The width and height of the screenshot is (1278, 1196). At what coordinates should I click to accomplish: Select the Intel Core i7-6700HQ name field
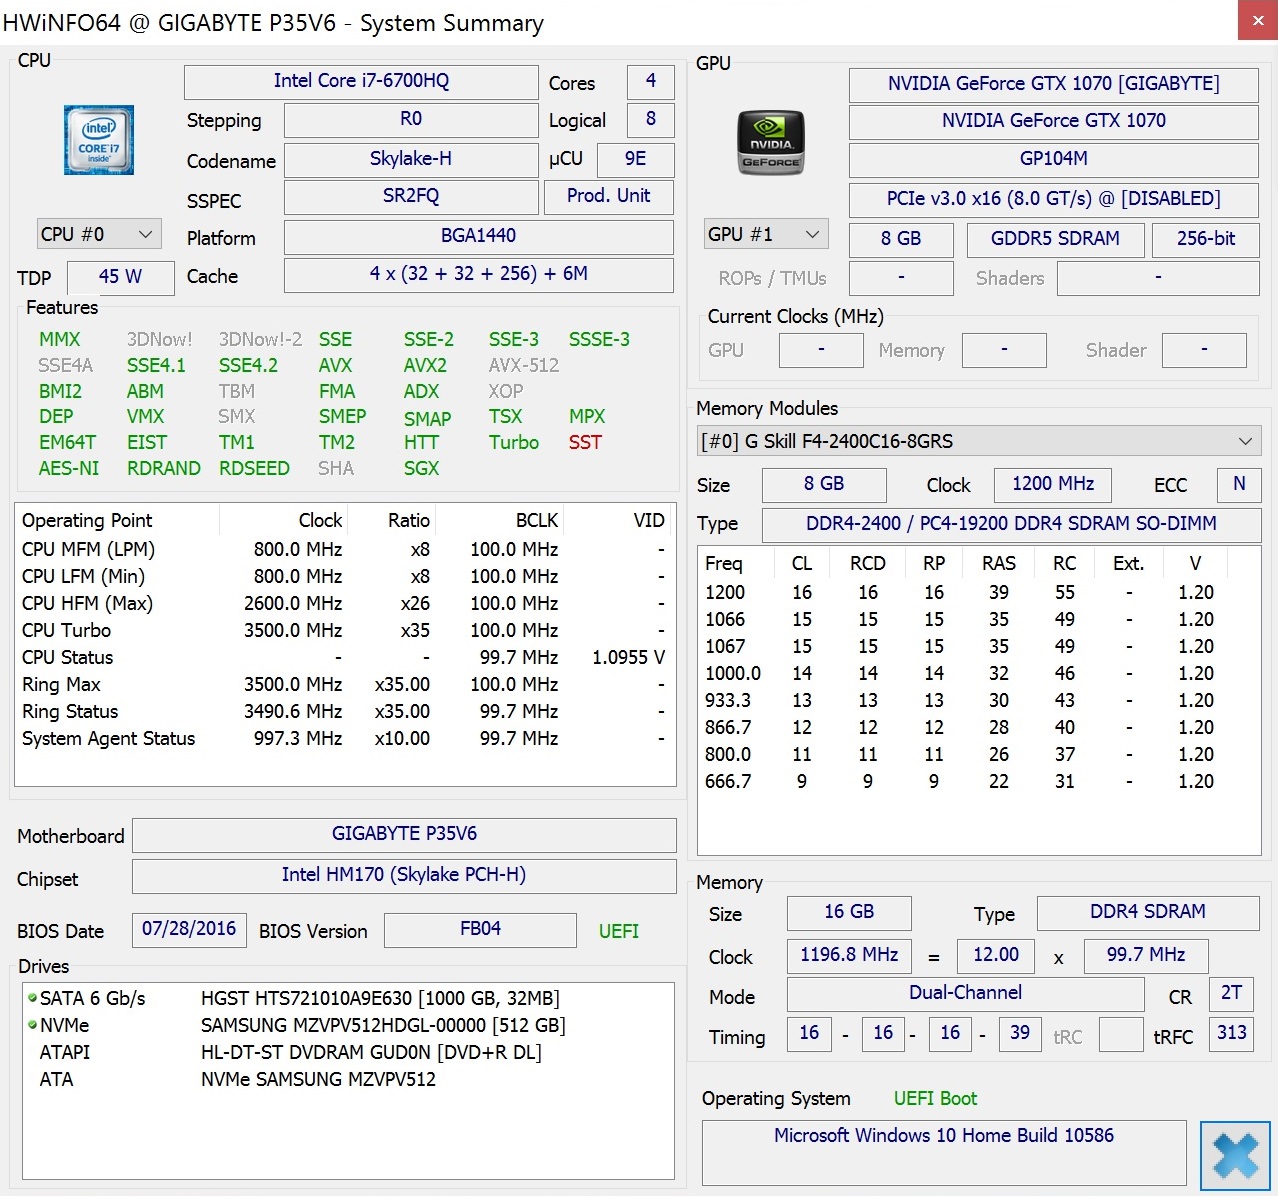pos(361,81)
